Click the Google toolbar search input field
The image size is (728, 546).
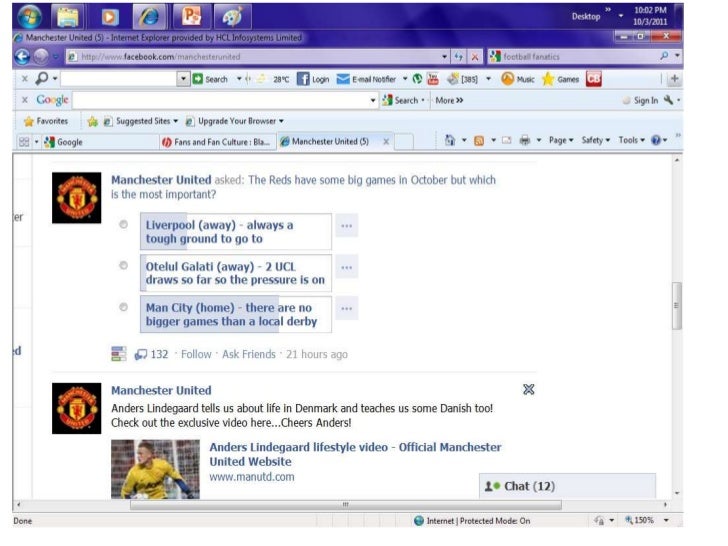point(221,100)
